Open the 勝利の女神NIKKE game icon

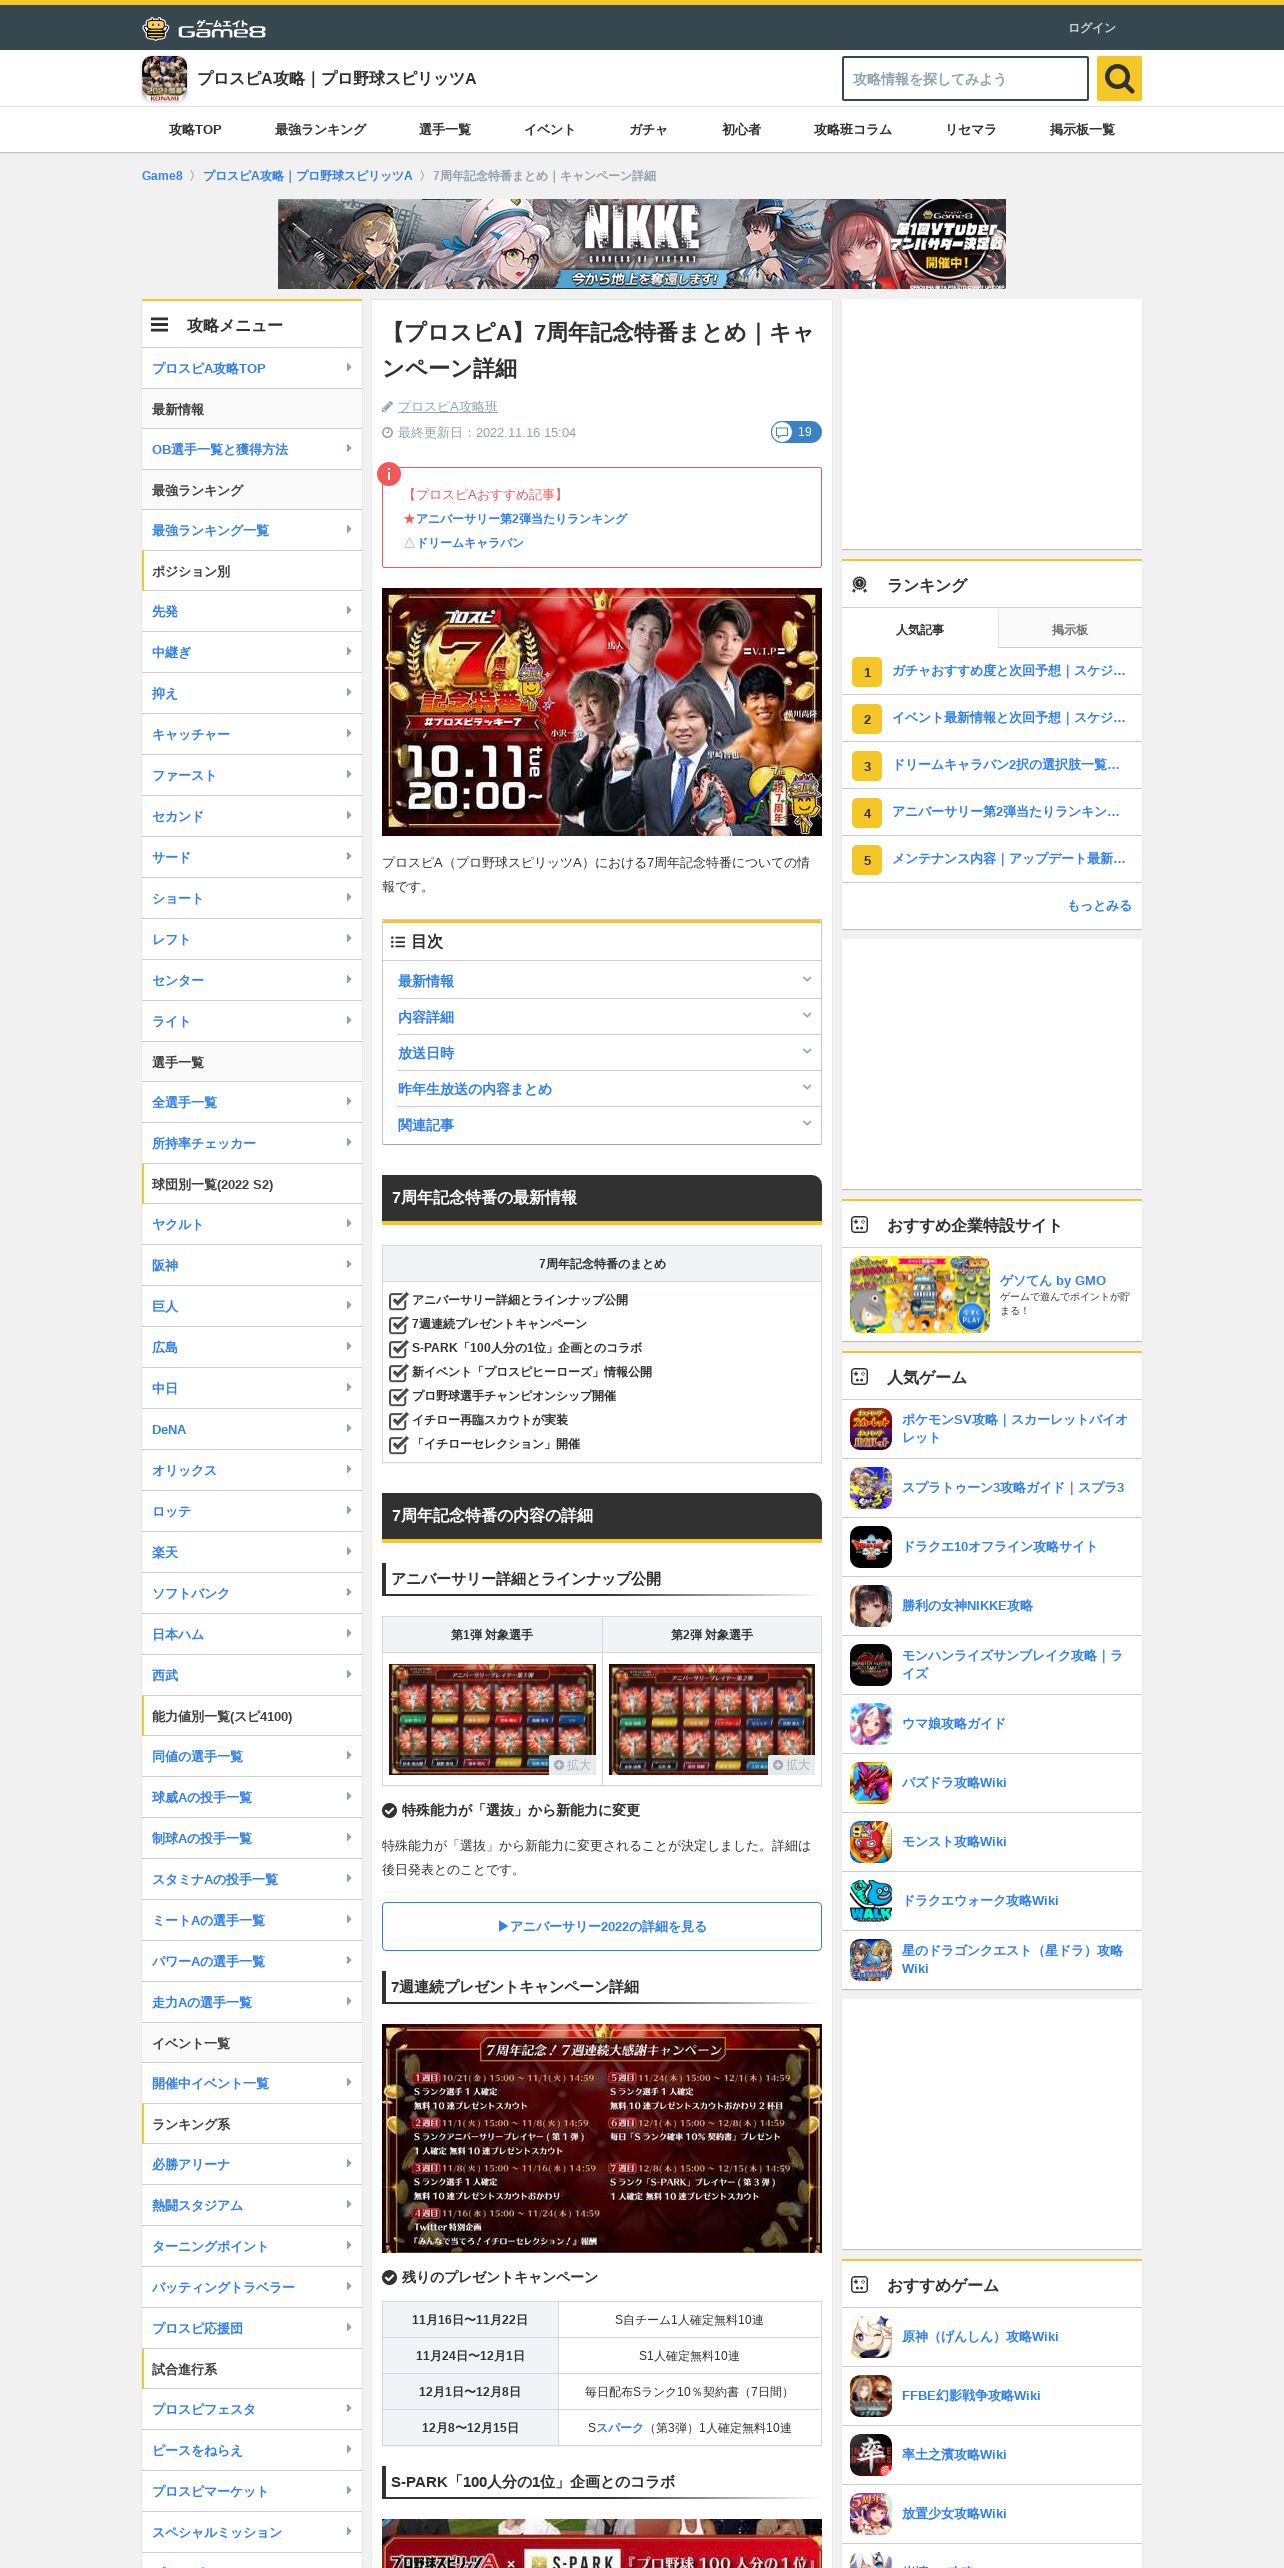870,1605
